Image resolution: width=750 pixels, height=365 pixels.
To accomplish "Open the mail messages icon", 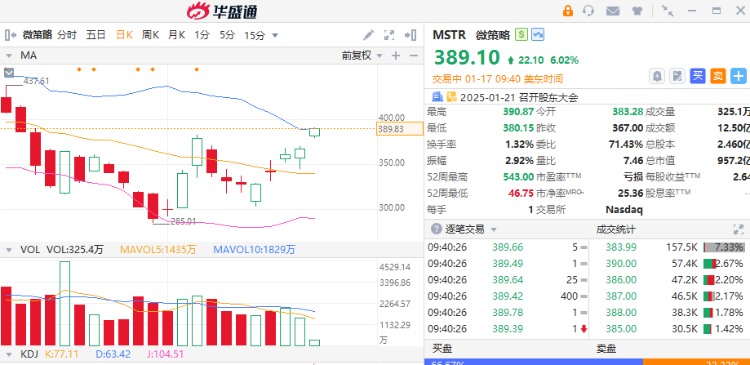I will point(613,11).
